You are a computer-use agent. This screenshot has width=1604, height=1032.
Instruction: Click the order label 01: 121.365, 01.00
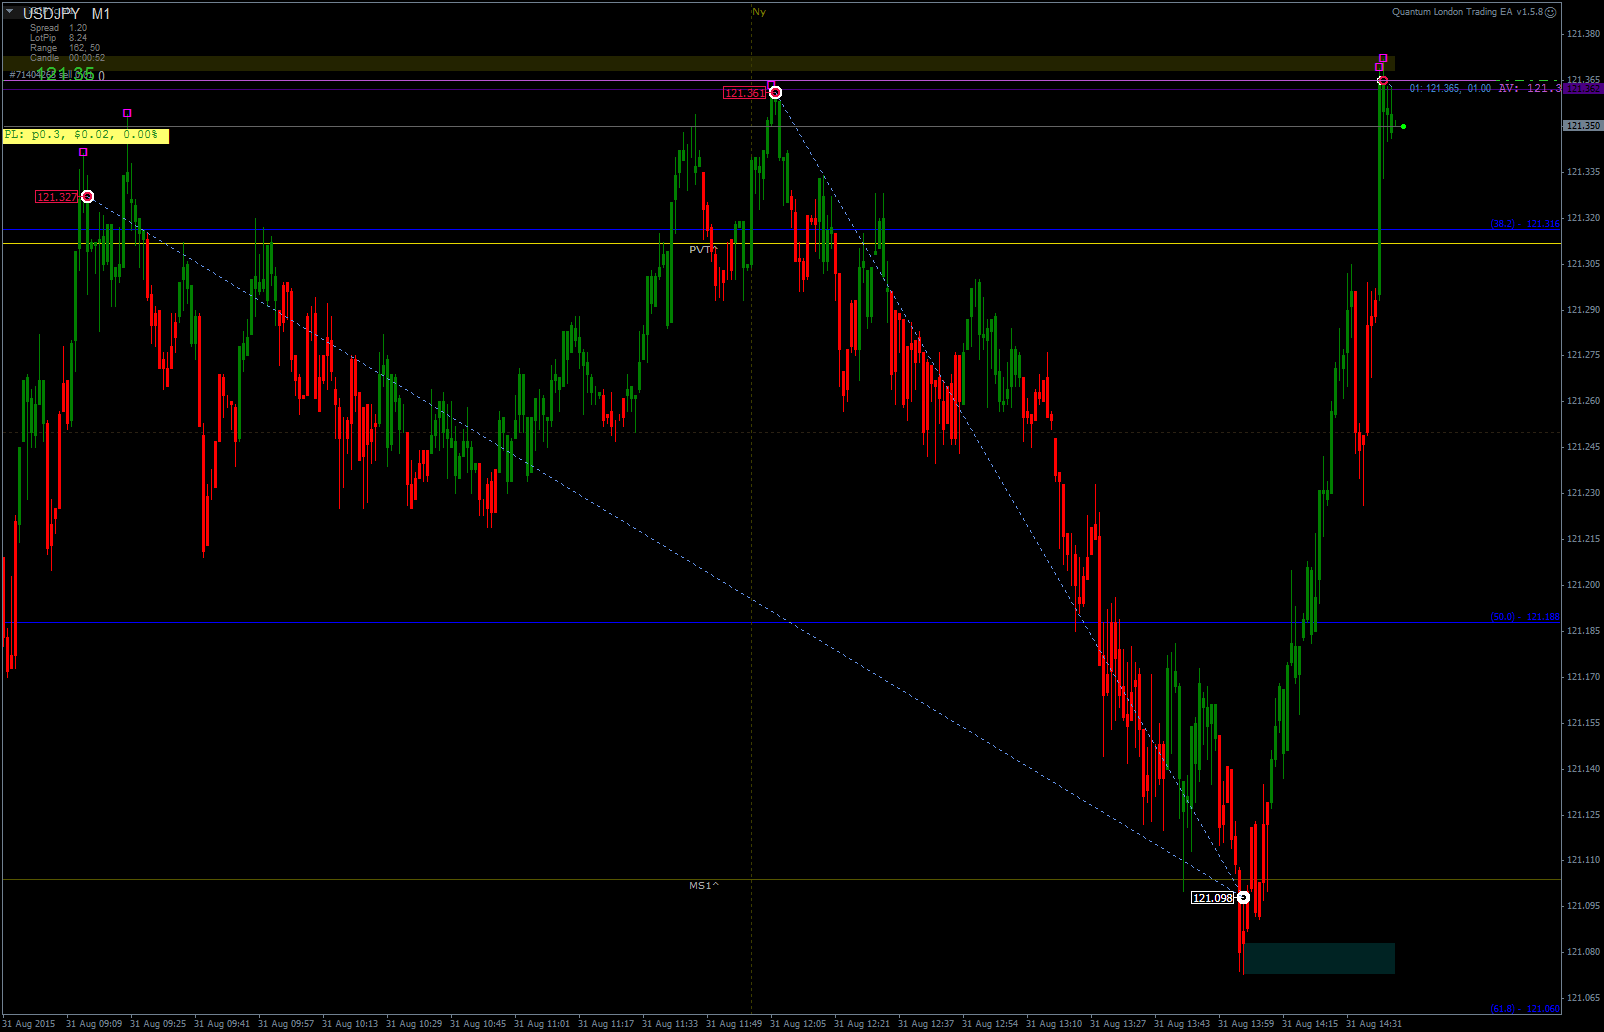(x=1450, y=89)
